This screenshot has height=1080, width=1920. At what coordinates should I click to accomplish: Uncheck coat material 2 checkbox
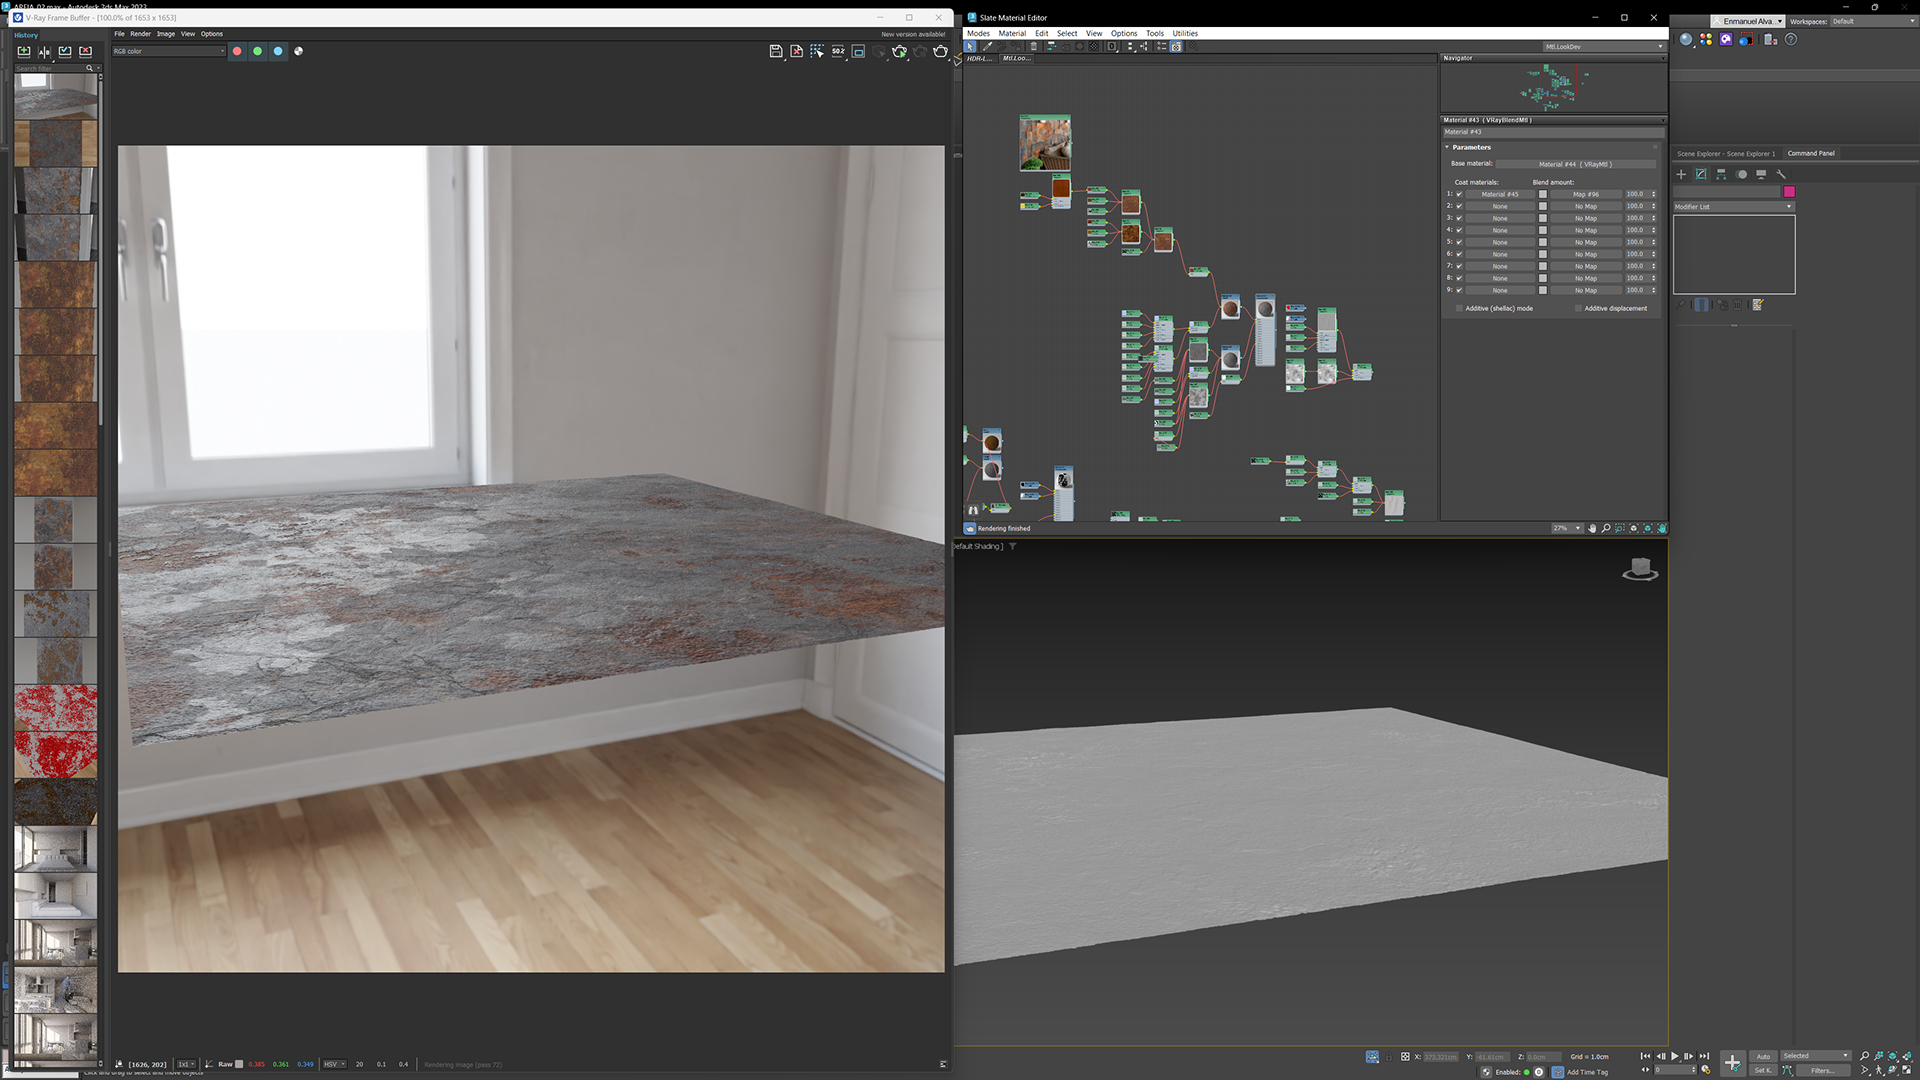(x=1459, y=206)
